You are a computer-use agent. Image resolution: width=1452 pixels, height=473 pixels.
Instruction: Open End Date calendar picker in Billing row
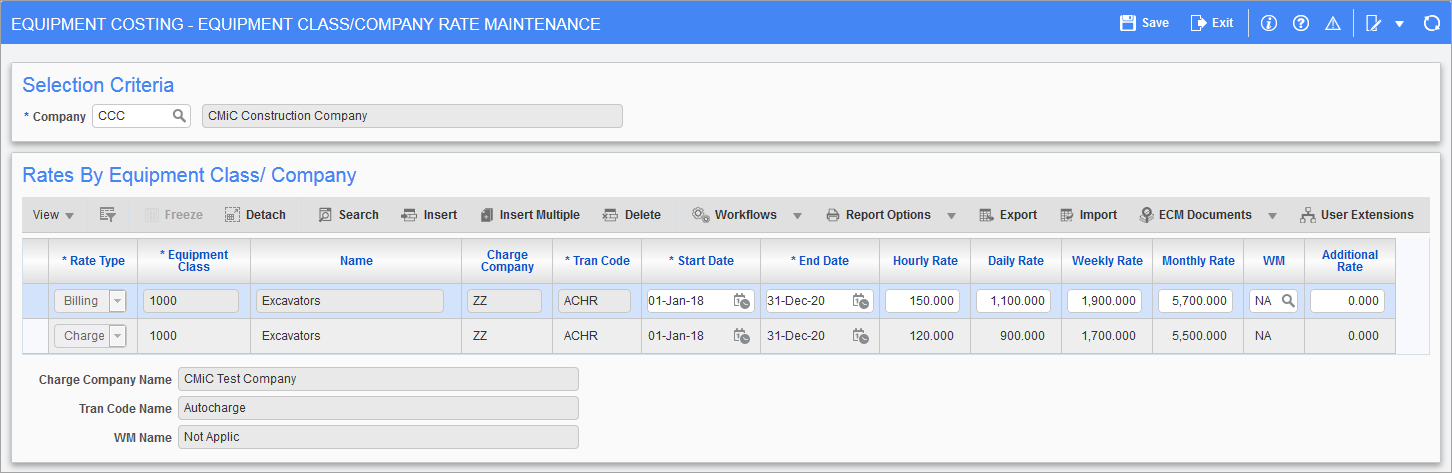(x=860, y=301)
